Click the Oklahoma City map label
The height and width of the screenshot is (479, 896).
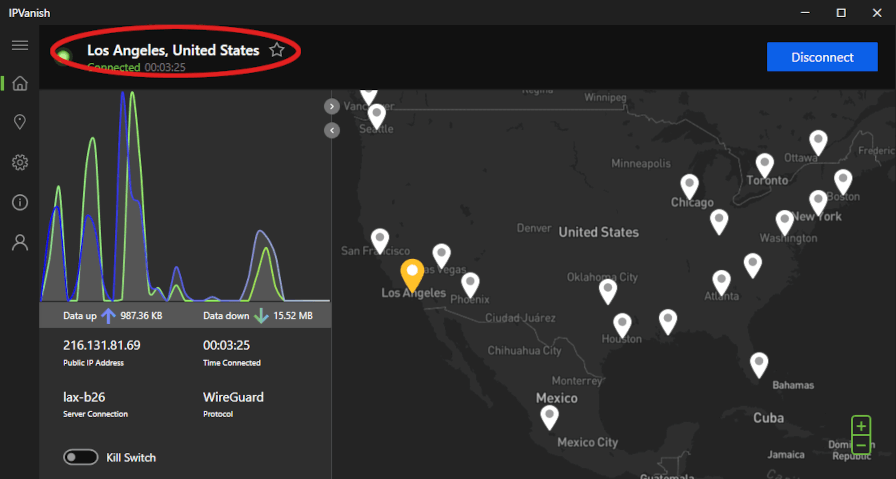tap(602, 277)
